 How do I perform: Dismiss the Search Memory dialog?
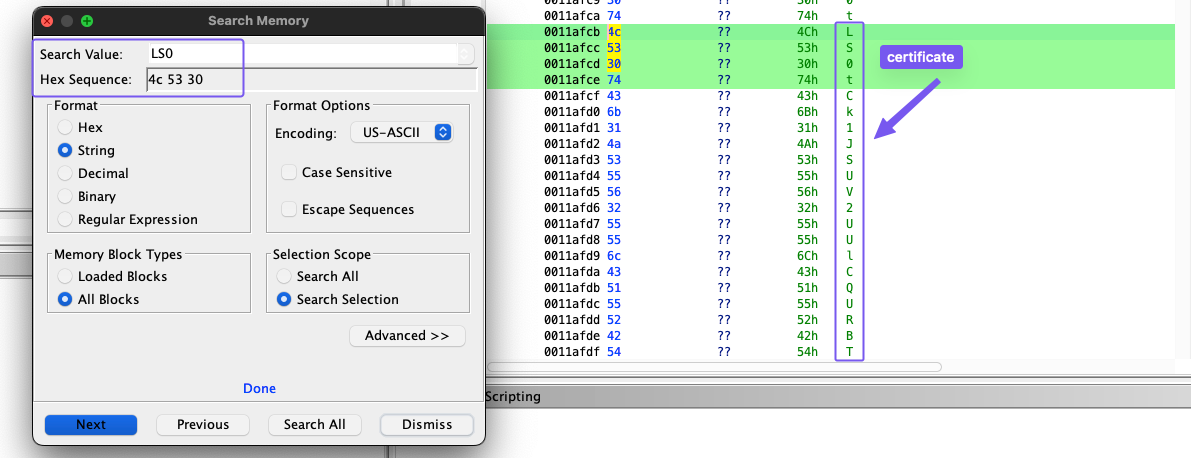point(427,425)
